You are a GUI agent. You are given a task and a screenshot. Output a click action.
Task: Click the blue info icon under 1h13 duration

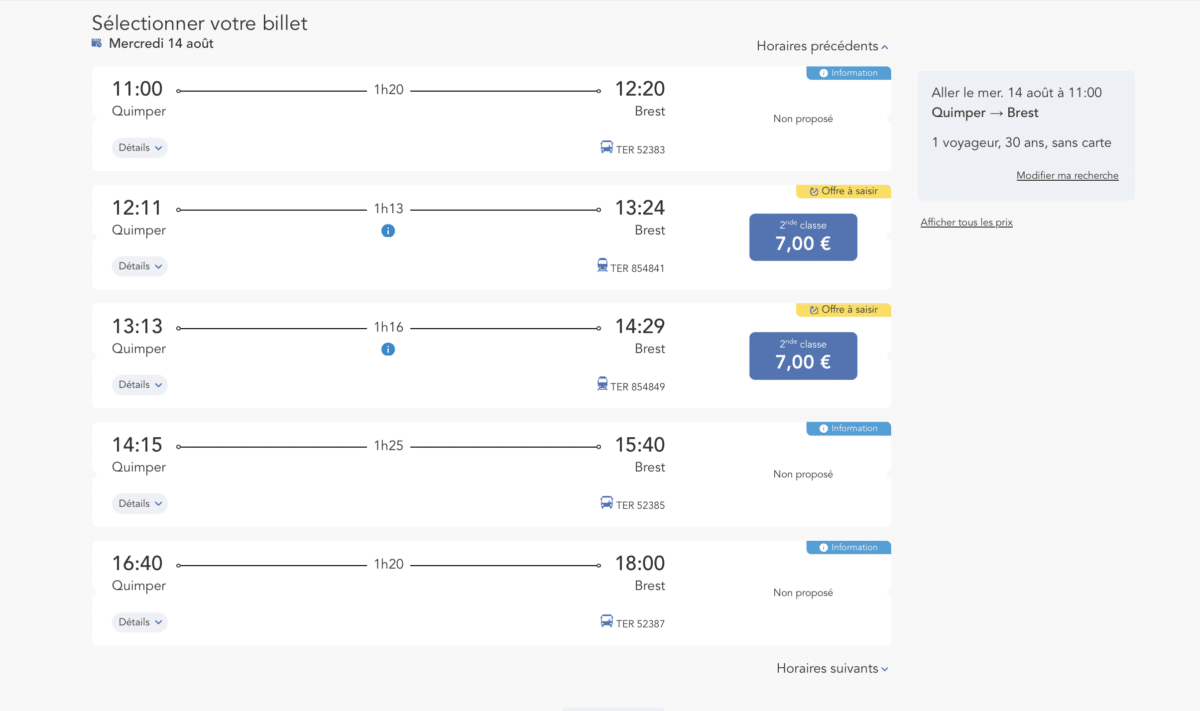tap(388, 231)
